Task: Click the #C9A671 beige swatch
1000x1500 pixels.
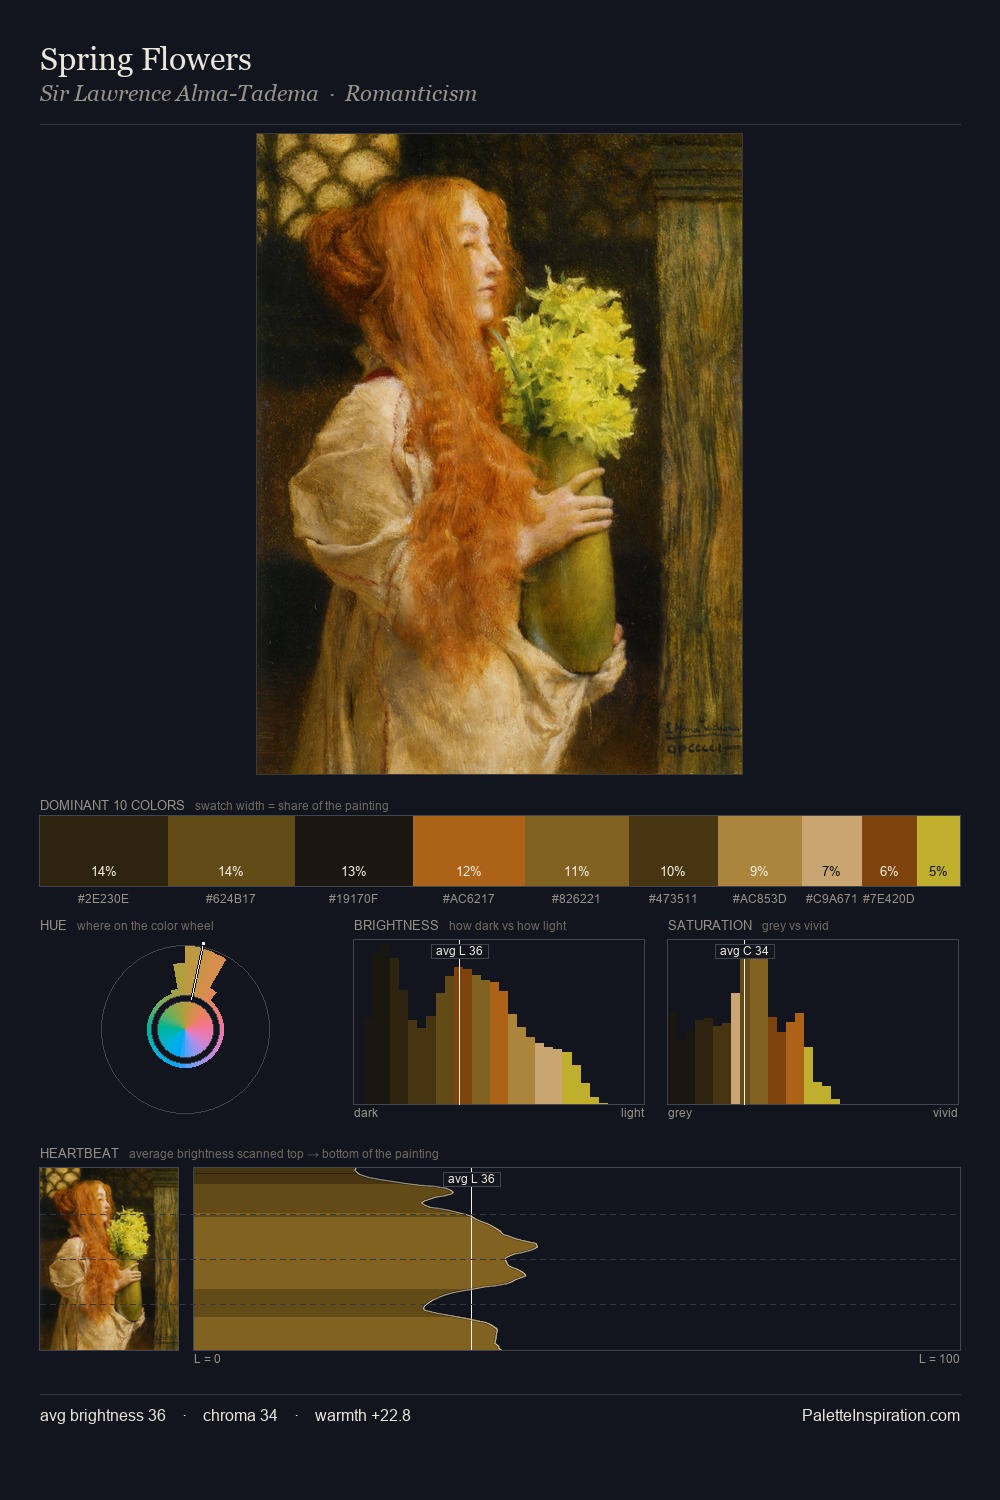Action: 832,851
